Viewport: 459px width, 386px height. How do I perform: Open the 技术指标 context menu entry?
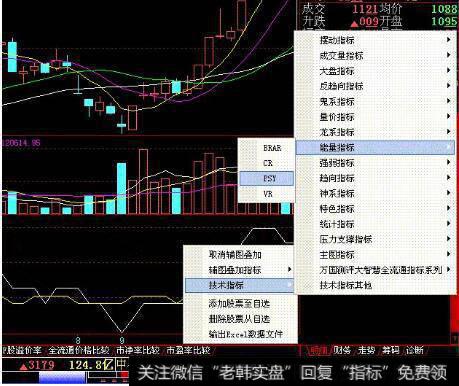[240, 285]
